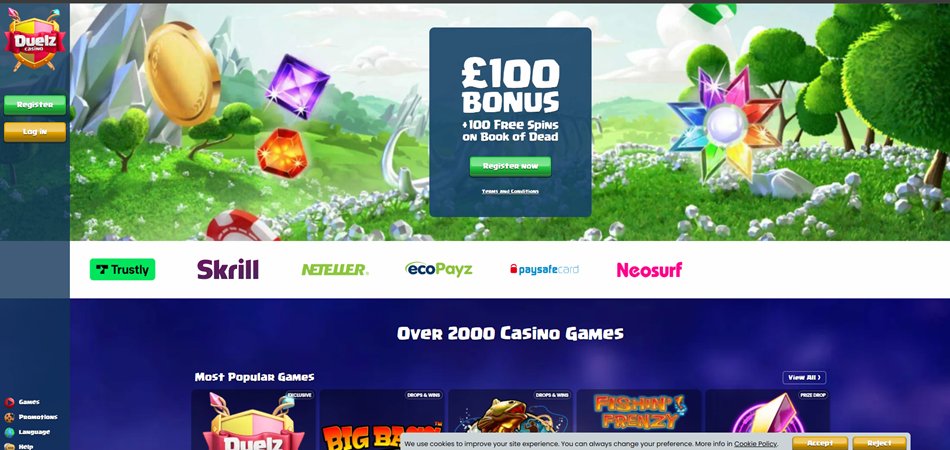Select the Neosurf payment logo
This screenshot has height=450, width=950.
[x=649, y=270]
